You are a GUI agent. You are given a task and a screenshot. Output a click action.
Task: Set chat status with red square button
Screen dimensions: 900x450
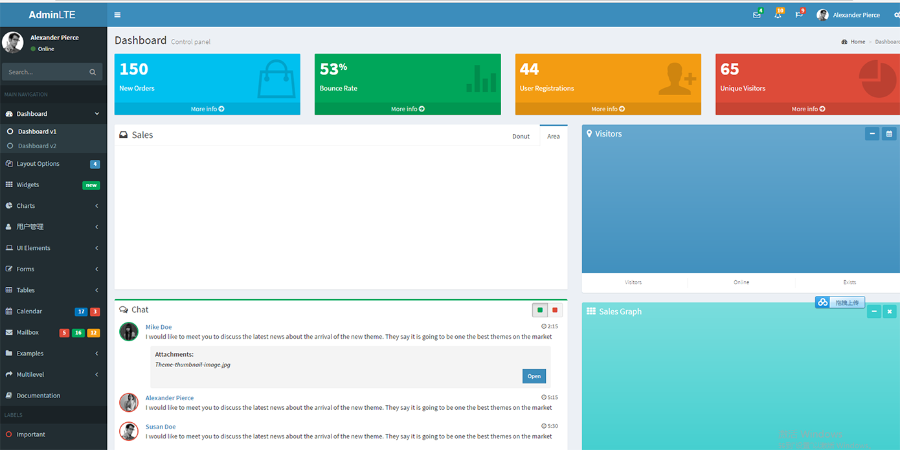point(555,310)
